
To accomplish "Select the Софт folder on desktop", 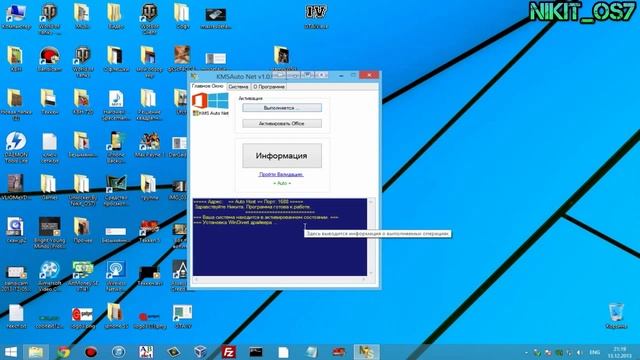I will (182, 16).
